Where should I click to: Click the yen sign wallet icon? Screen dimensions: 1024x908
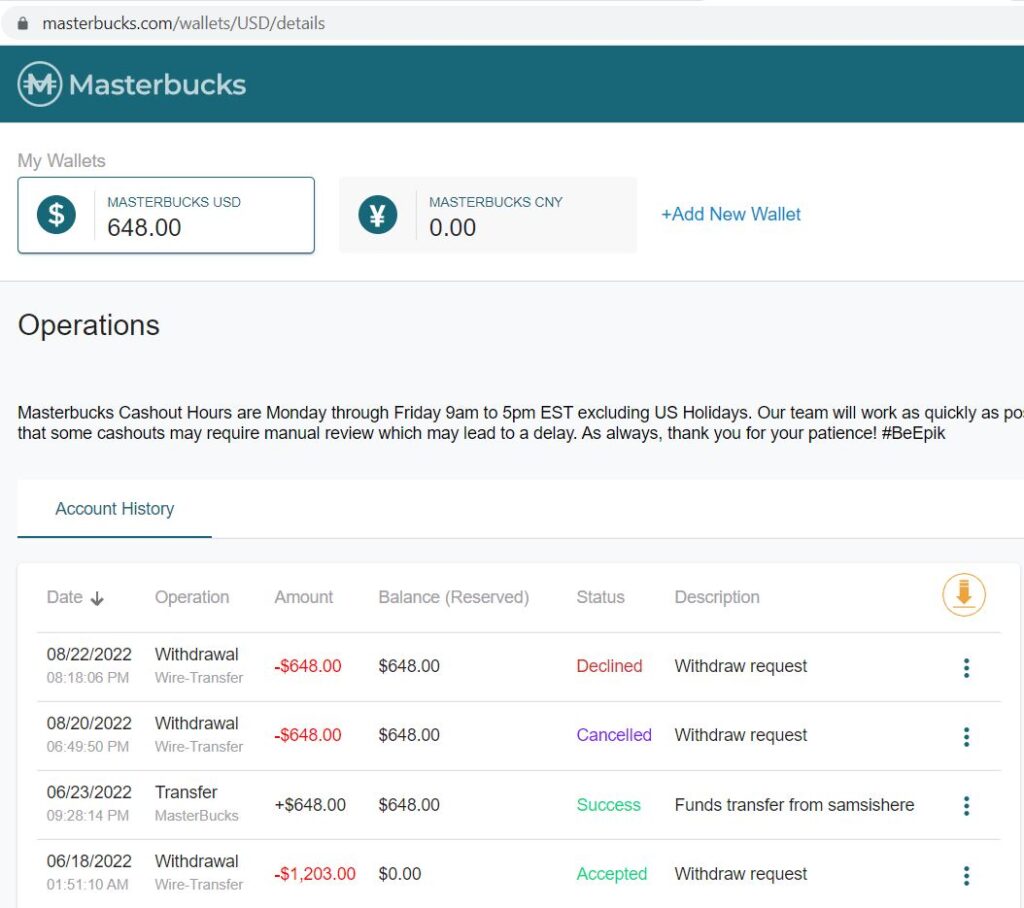377,214
